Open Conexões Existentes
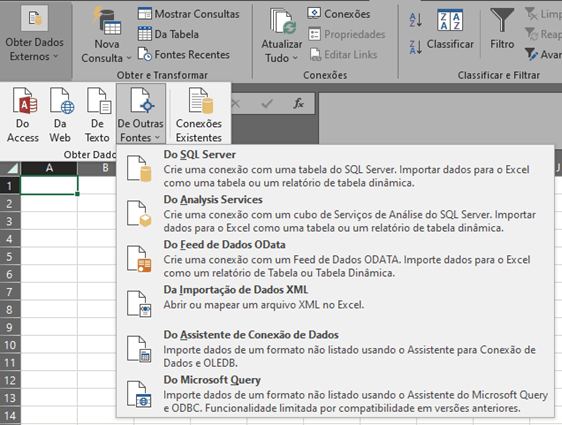This screenshot has width=562, height=425. [x=199, y=115]
